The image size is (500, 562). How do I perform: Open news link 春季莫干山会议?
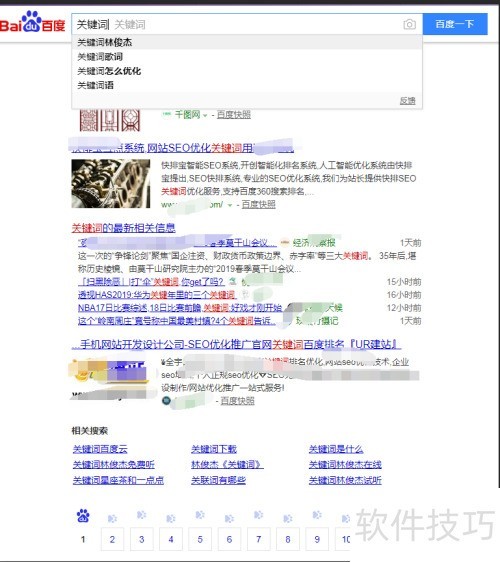(x=177, y=243)
